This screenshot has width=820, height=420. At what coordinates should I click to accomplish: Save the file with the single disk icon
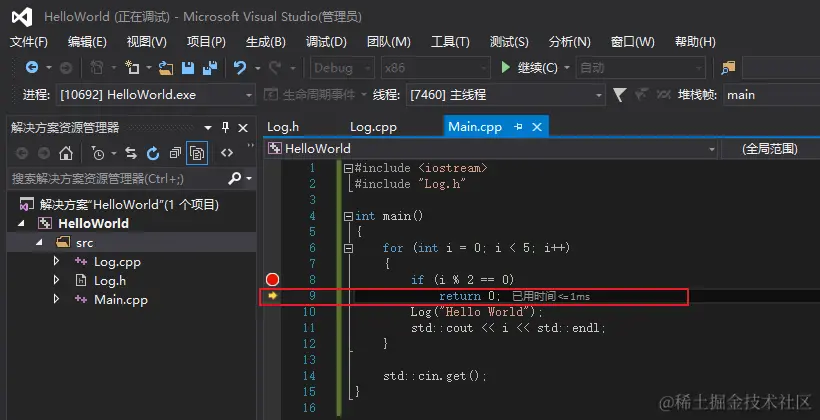tap(188, 67)
